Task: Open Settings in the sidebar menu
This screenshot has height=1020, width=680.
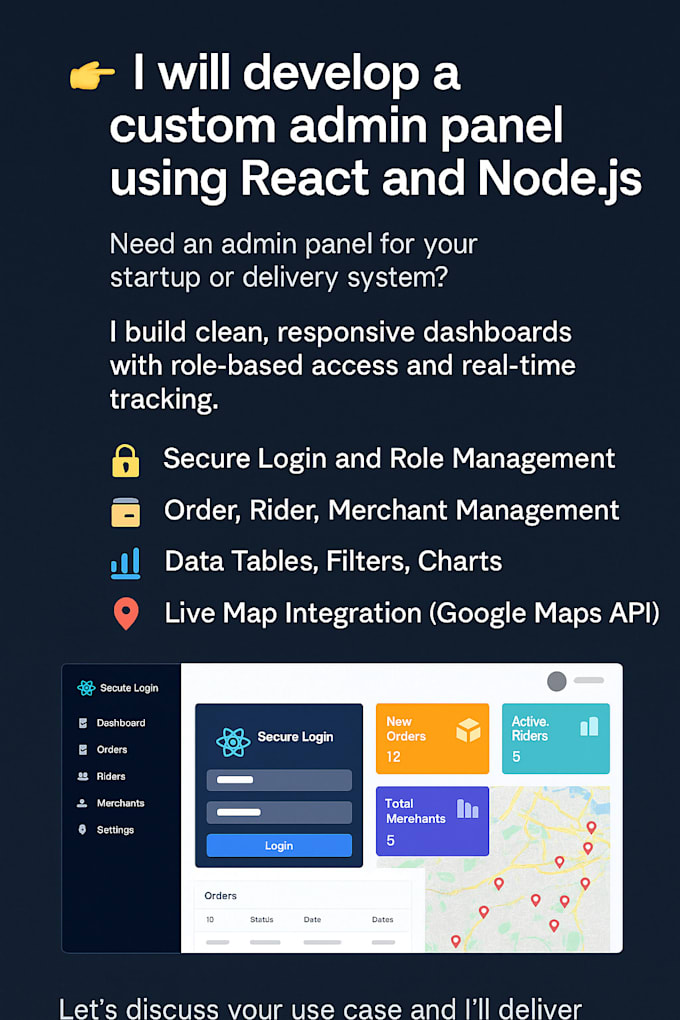Action: (x=115, y=829)
